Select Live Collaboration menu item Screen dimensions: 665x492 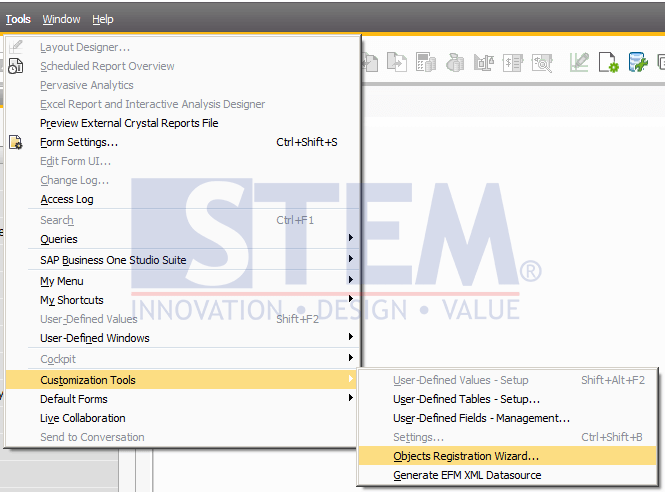[182, 418]
